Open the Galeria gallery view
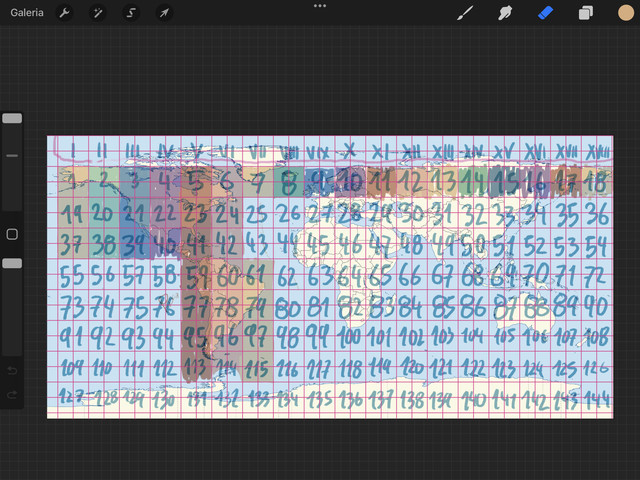The height and width of the screenshot is (480, 640). click(27, 13)
